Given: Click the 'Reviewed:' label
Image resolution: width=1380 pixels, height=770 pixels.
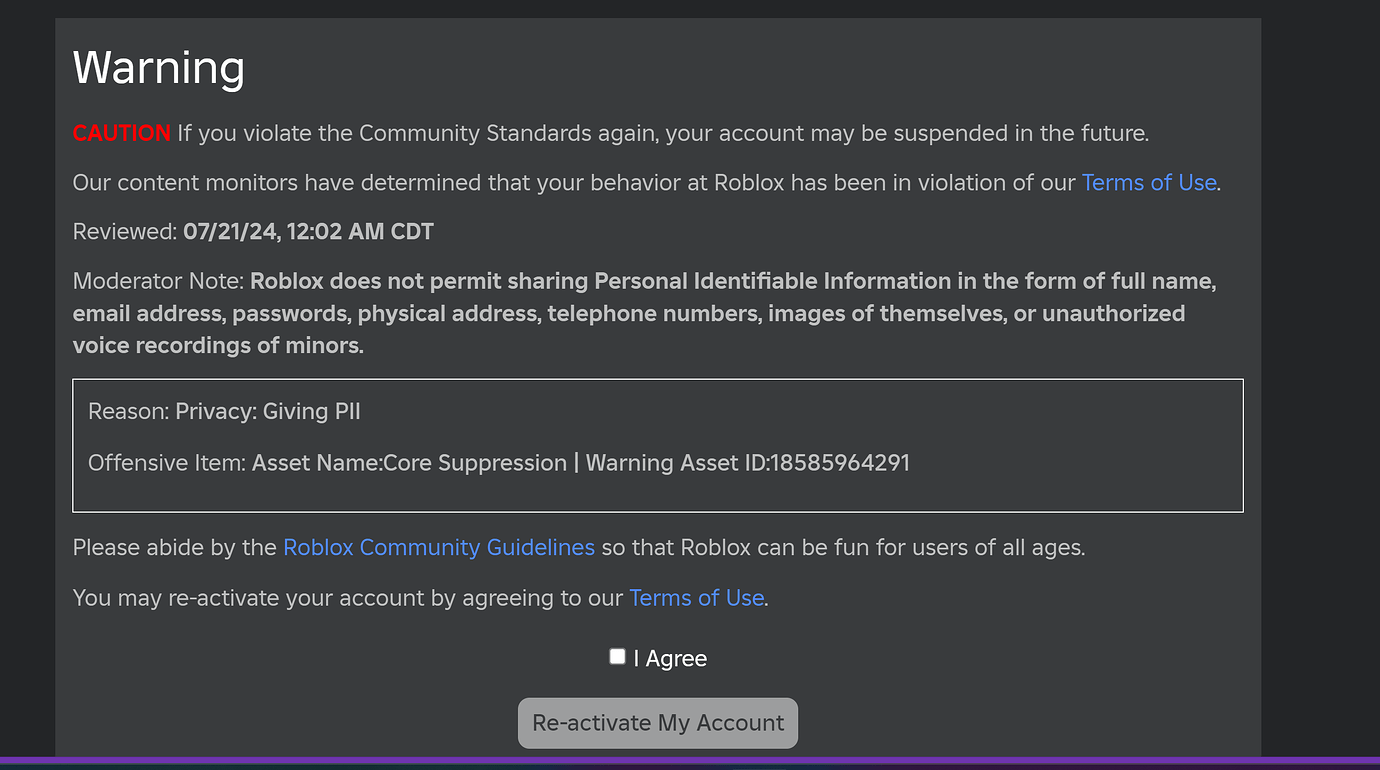Looking at the screenshot, I should coord(125,232).
